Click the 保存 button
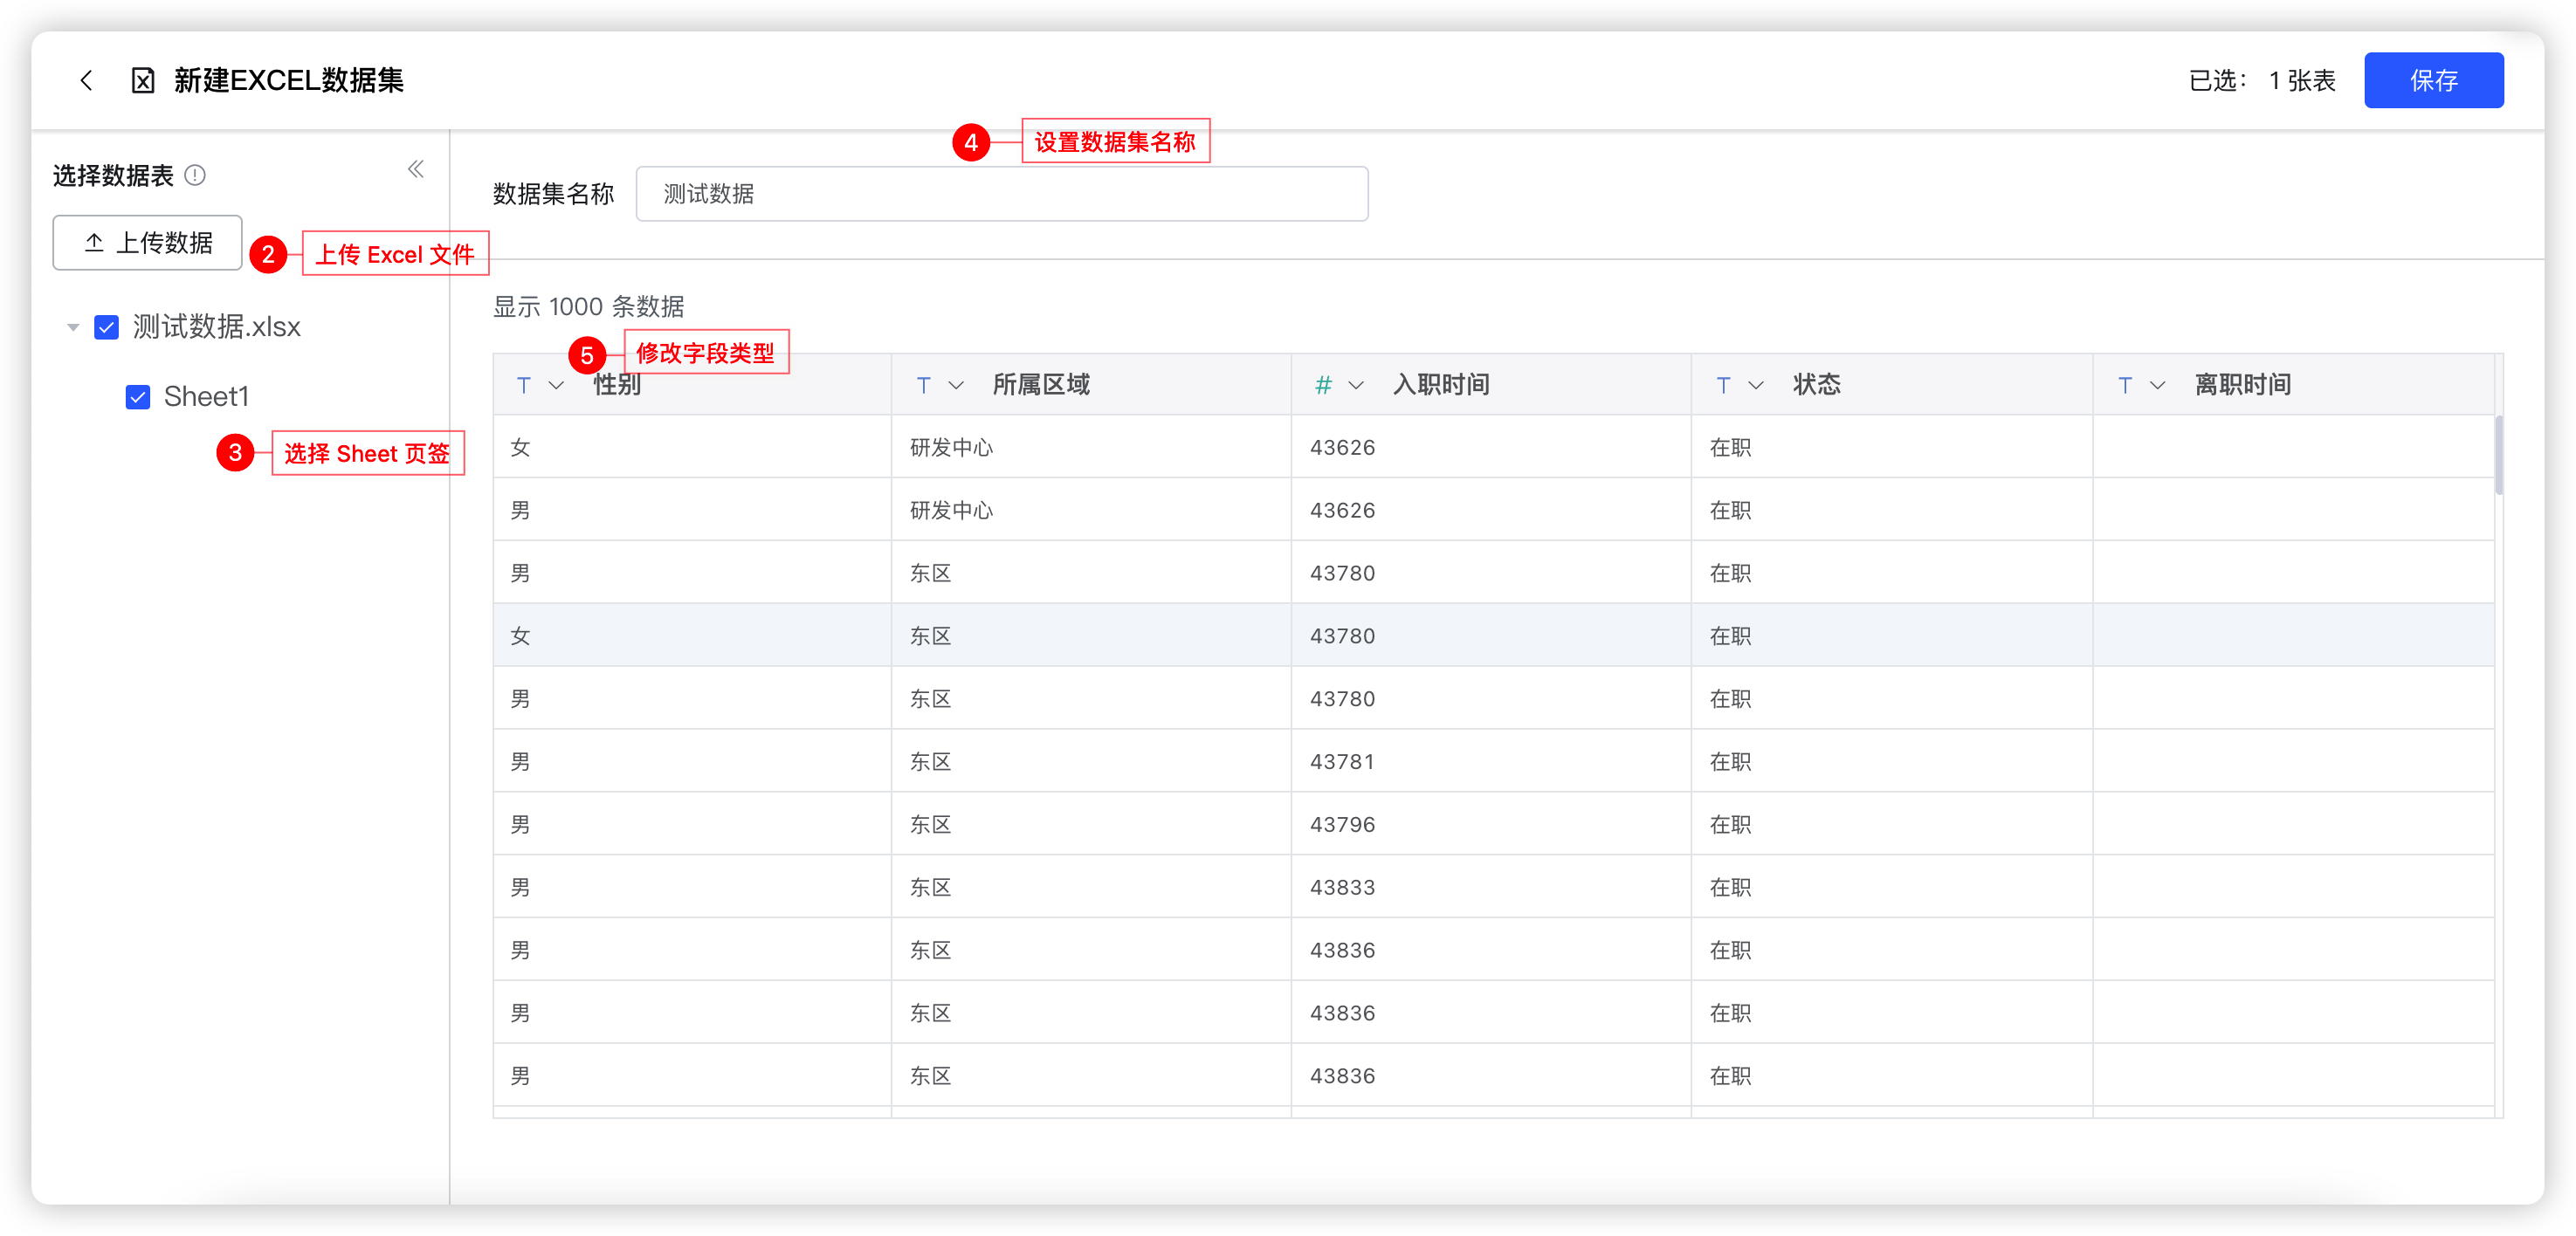The image size is (2576, 1236). [x=2434, y=80]
